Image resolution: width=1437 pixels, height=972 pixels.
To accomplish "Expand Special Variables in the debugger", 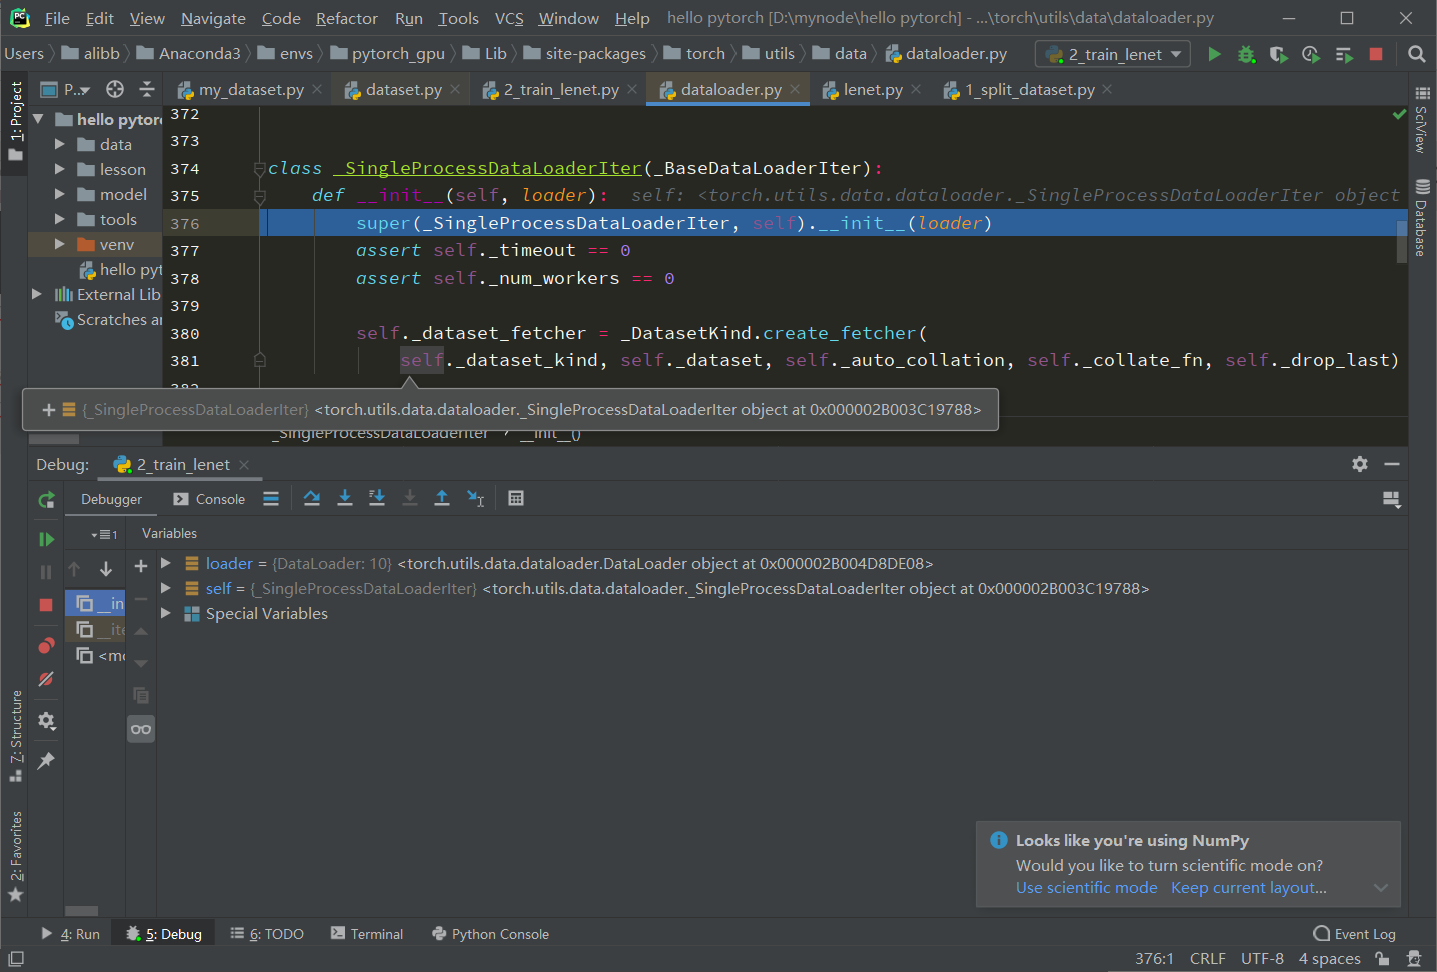I will point(165,613).
